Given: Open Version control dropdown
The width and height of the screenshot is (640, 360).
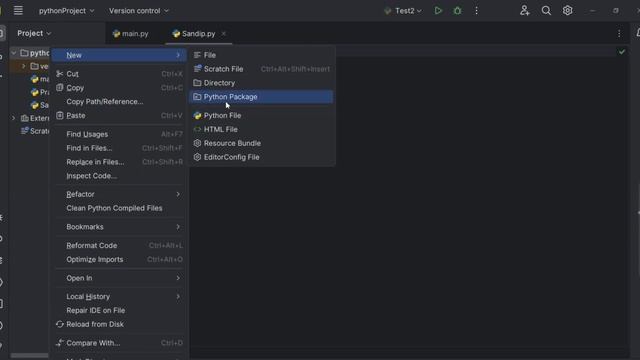Looking at the screenshot, I should coord(139,11).
